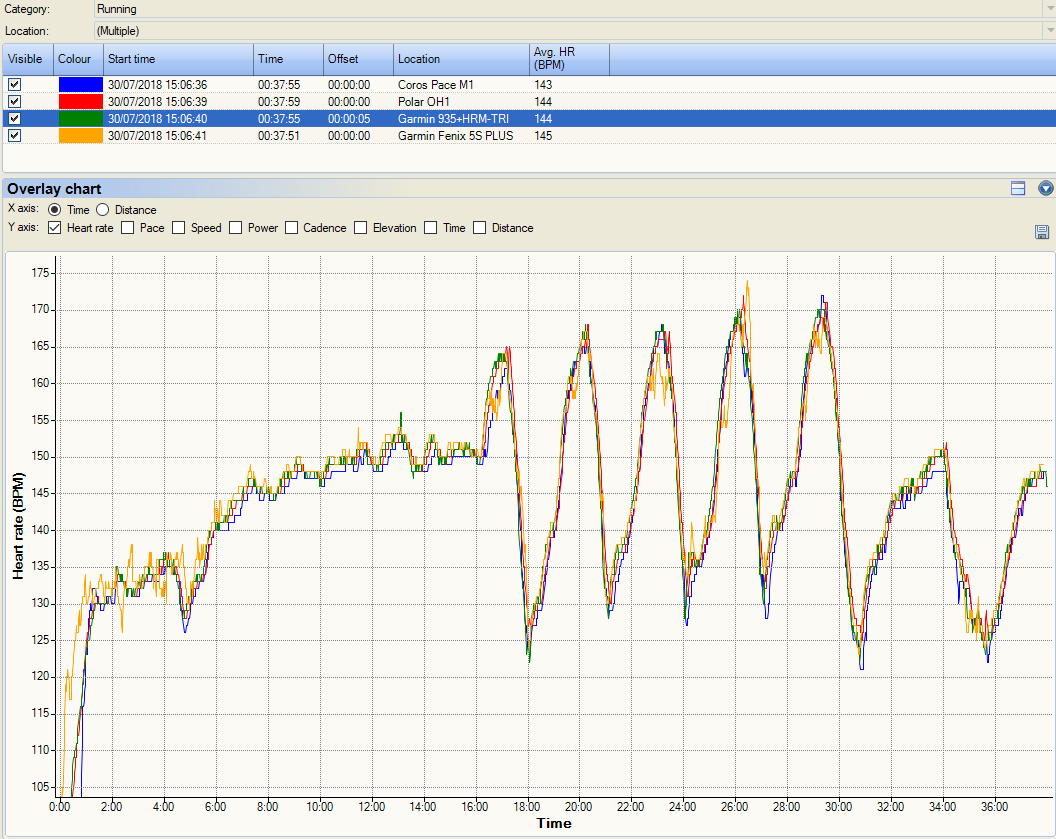Click the orange Garmin Fenix colour swatch
This screenshot has height=839, width=1056.
[80, 136]
